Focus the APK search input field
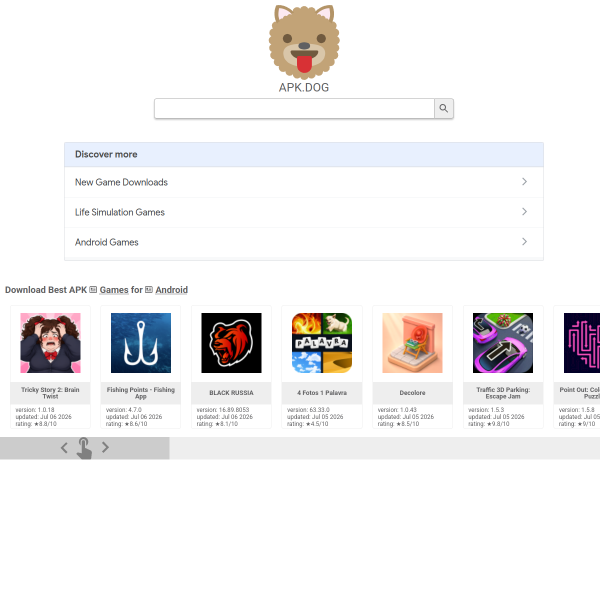600x600 pixels. pos(294,109)
